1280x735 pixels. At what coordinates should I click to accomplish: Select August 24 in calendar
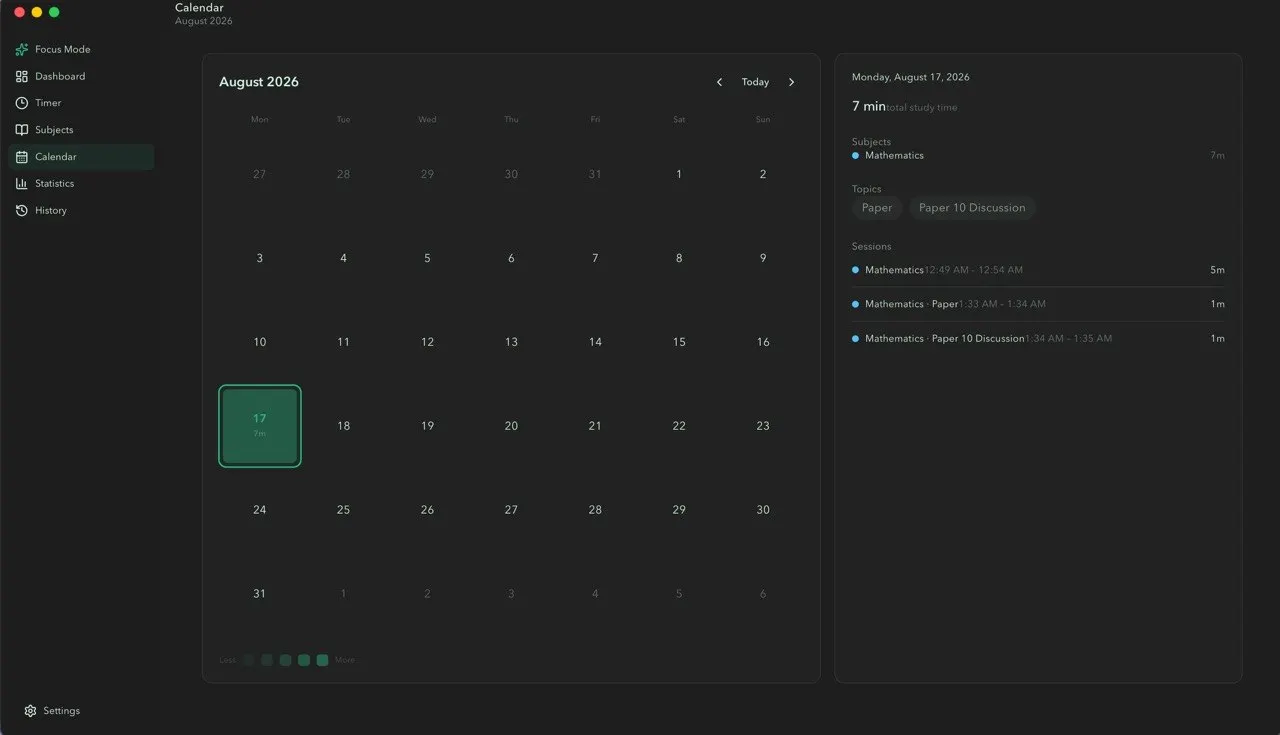(260, 510)
